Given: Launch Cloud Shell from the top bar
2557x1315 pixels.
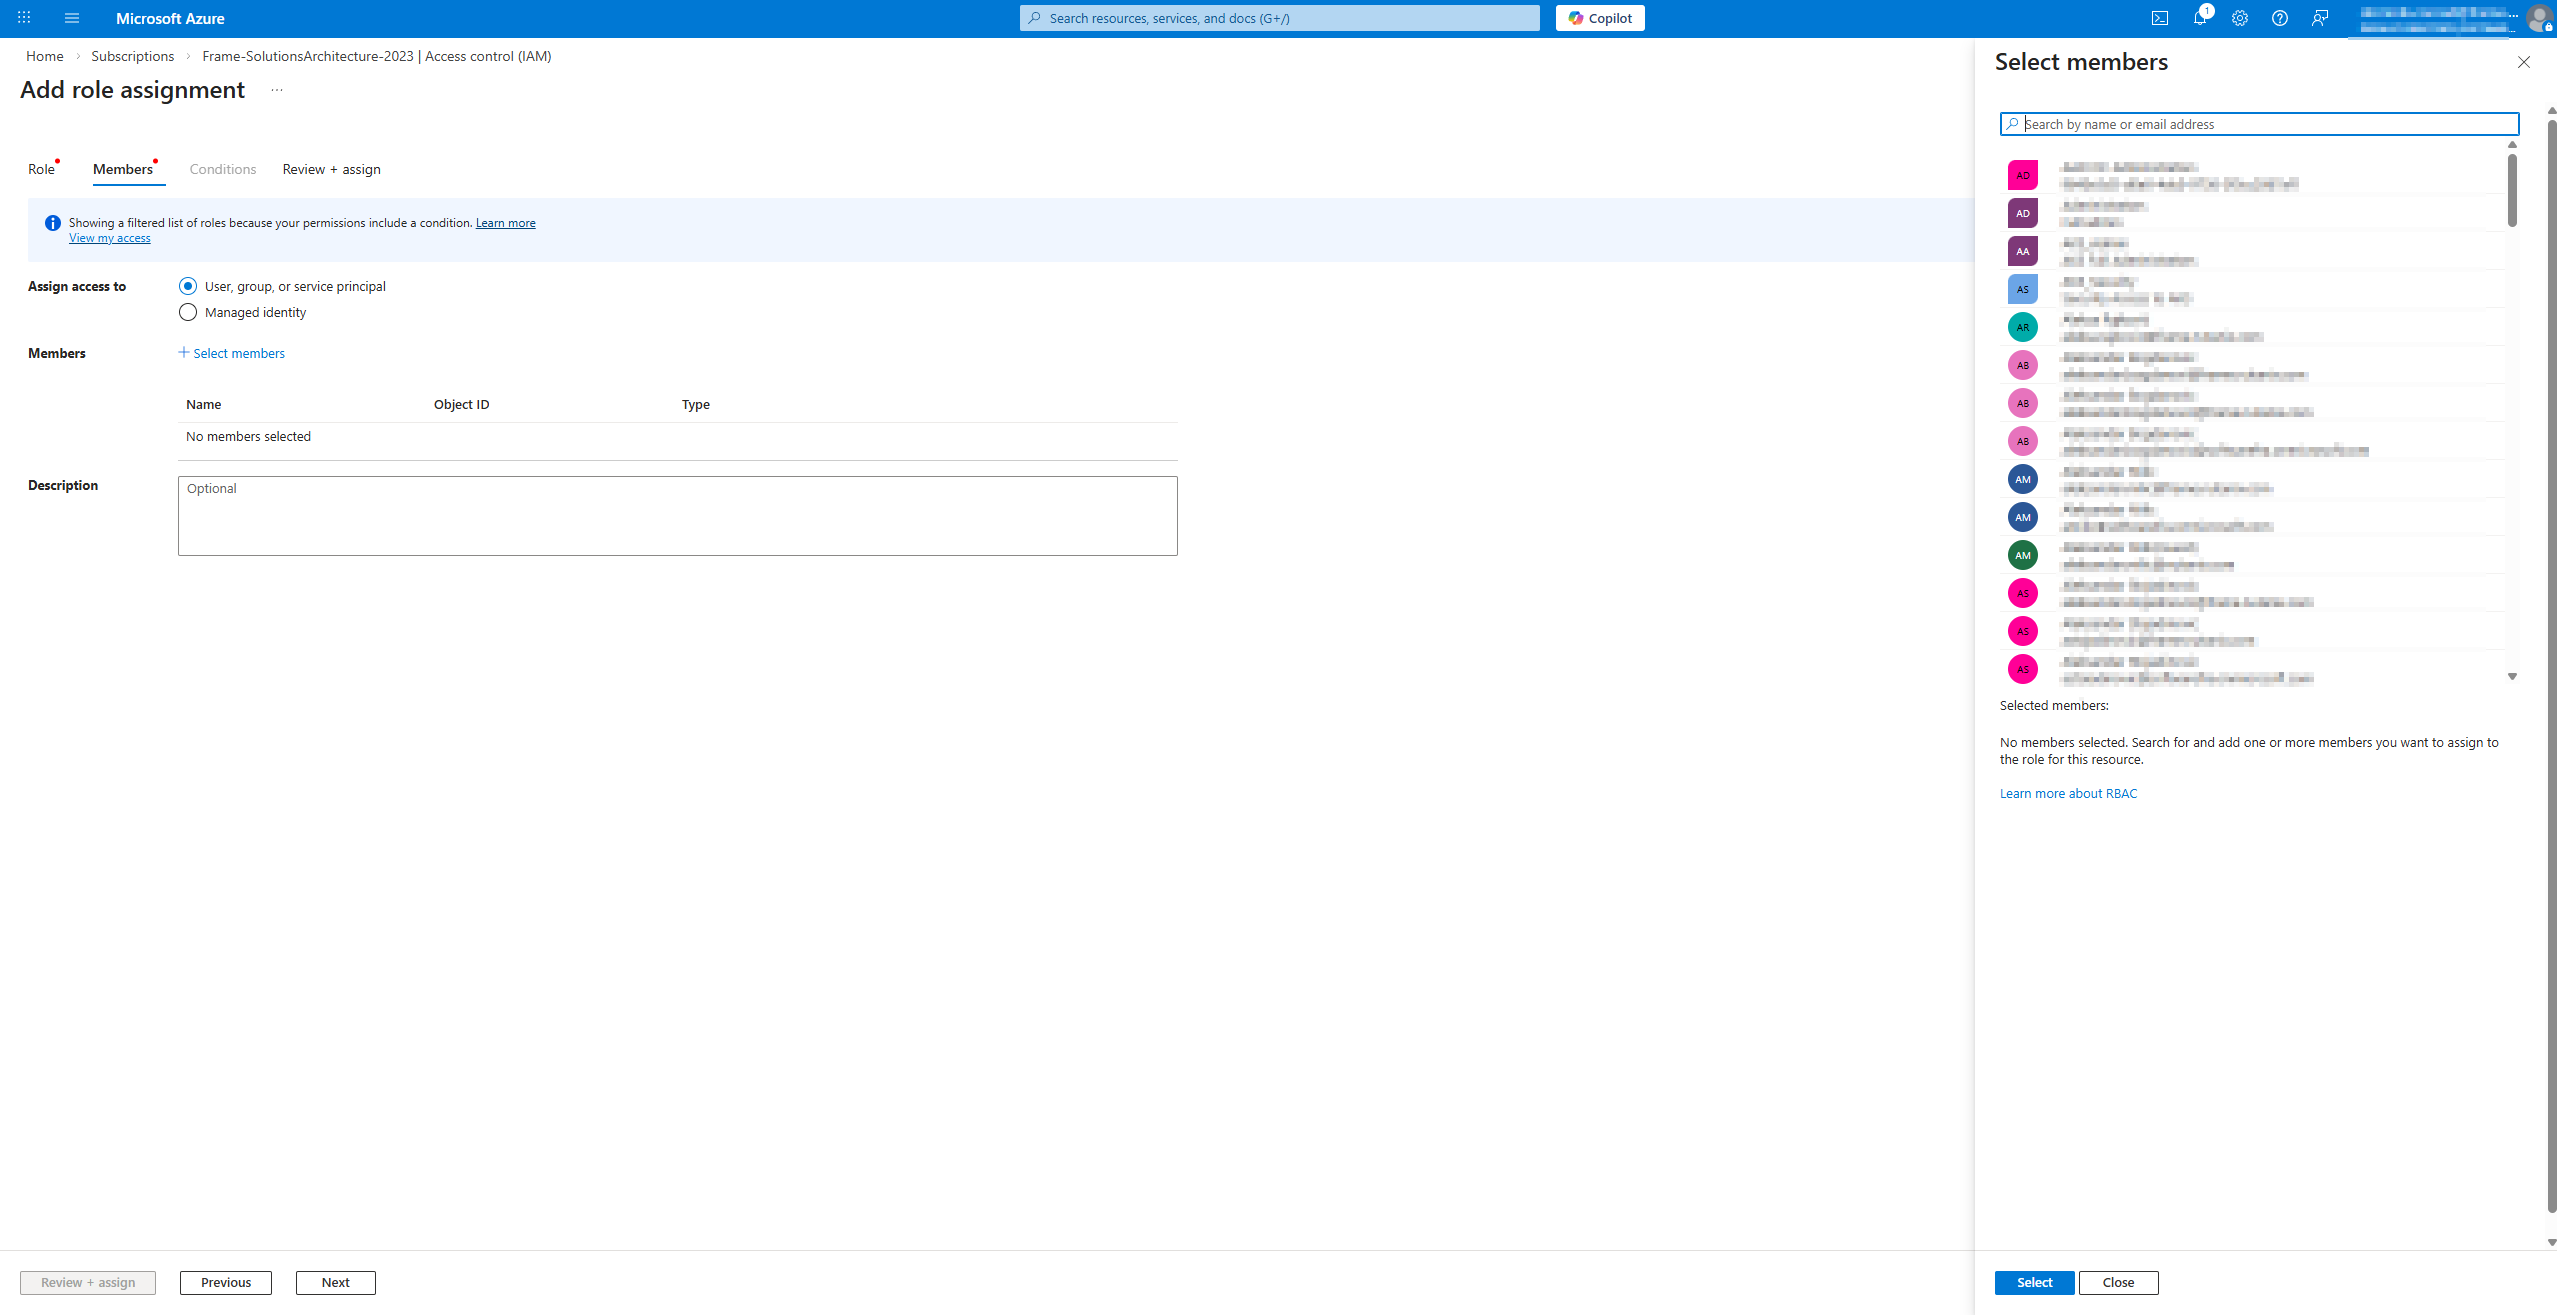Looking at the screenshot, I should pos(2160,18).
